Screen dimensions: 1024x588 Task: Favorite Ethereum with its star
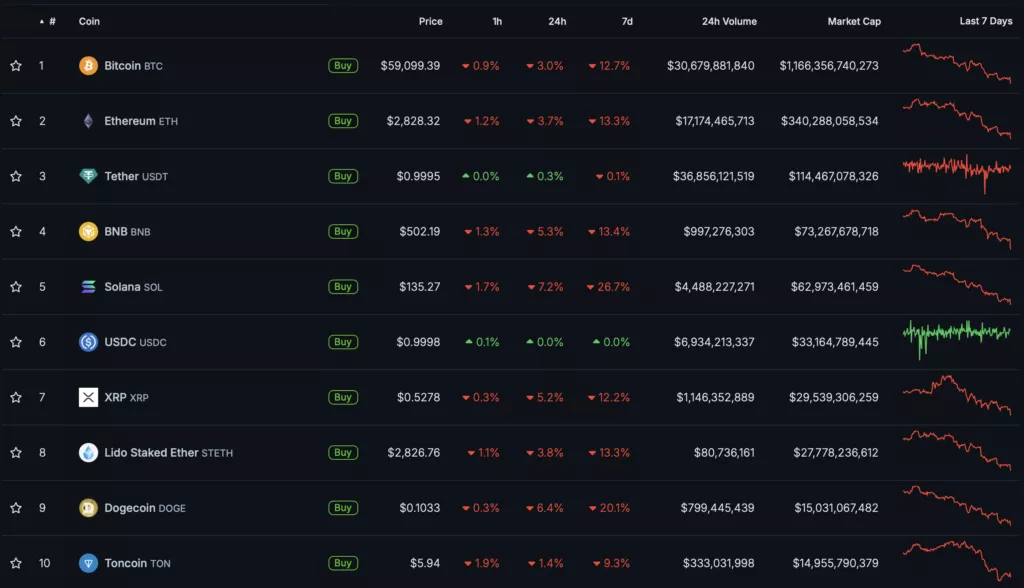point(16,121)
